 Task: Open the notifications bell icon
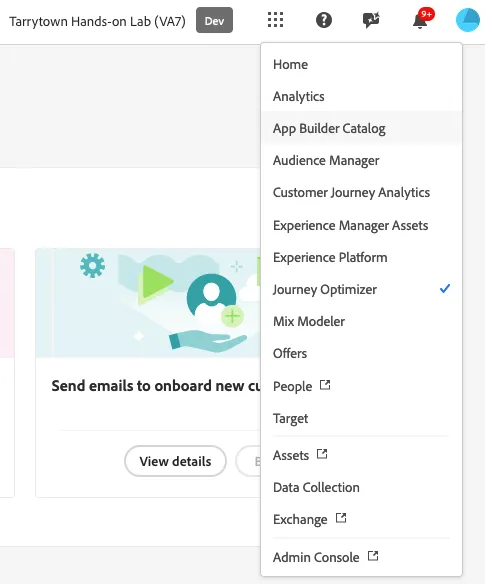(421, 20)
